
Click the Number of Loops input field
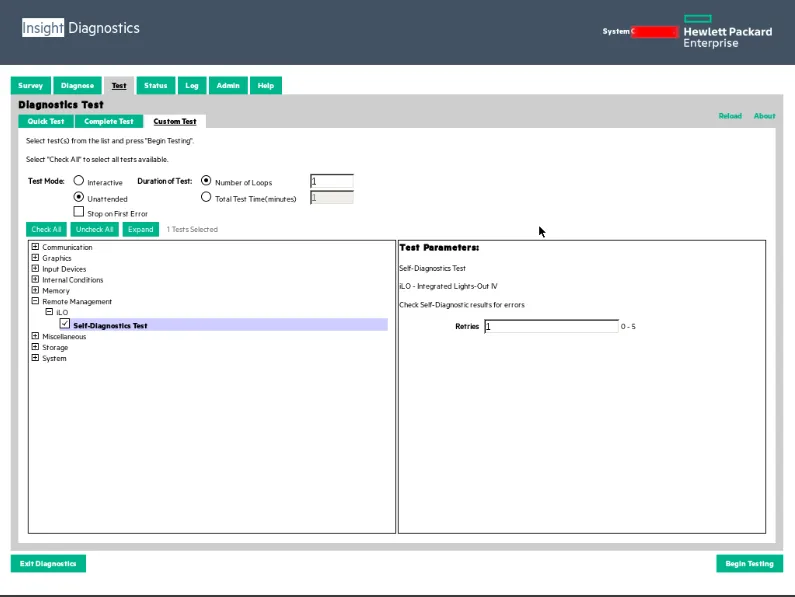pos(332,181)
